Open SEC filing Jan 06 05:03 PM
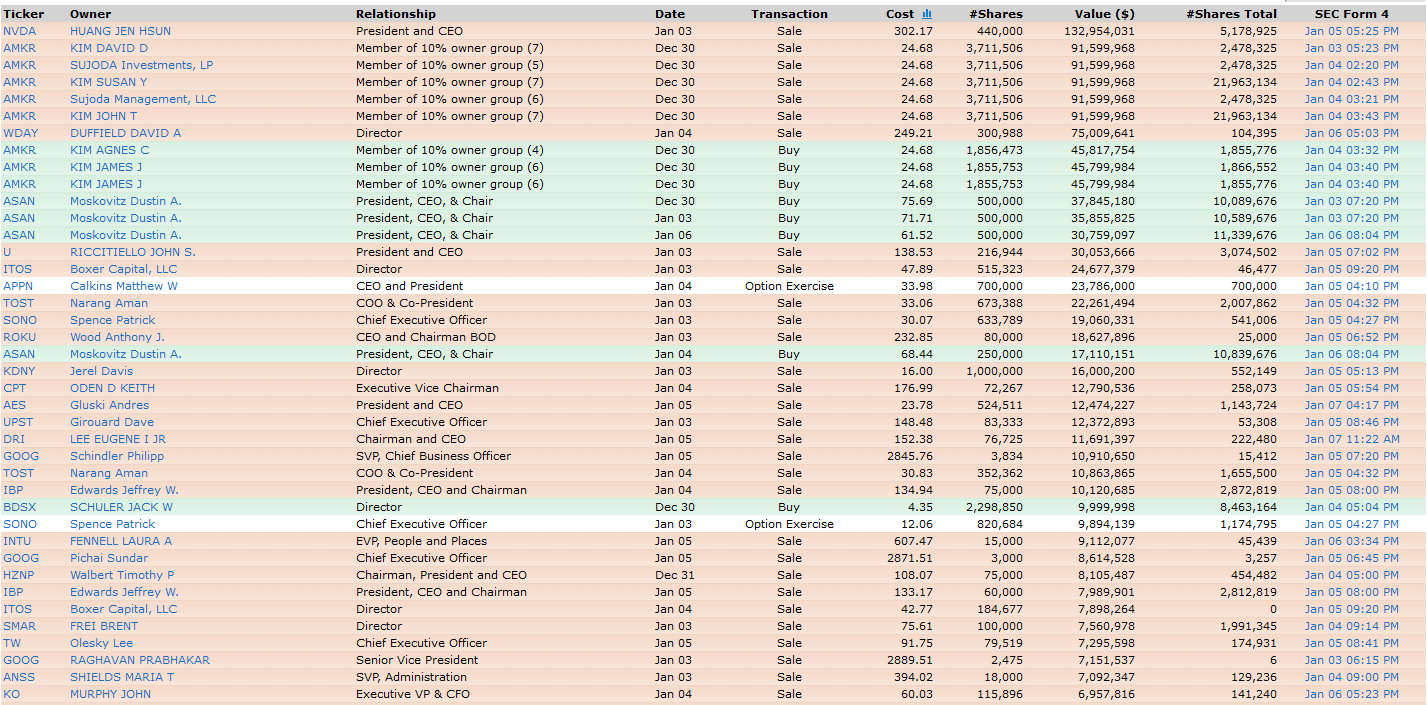1427x705 pixels. tap(1351, 133)
